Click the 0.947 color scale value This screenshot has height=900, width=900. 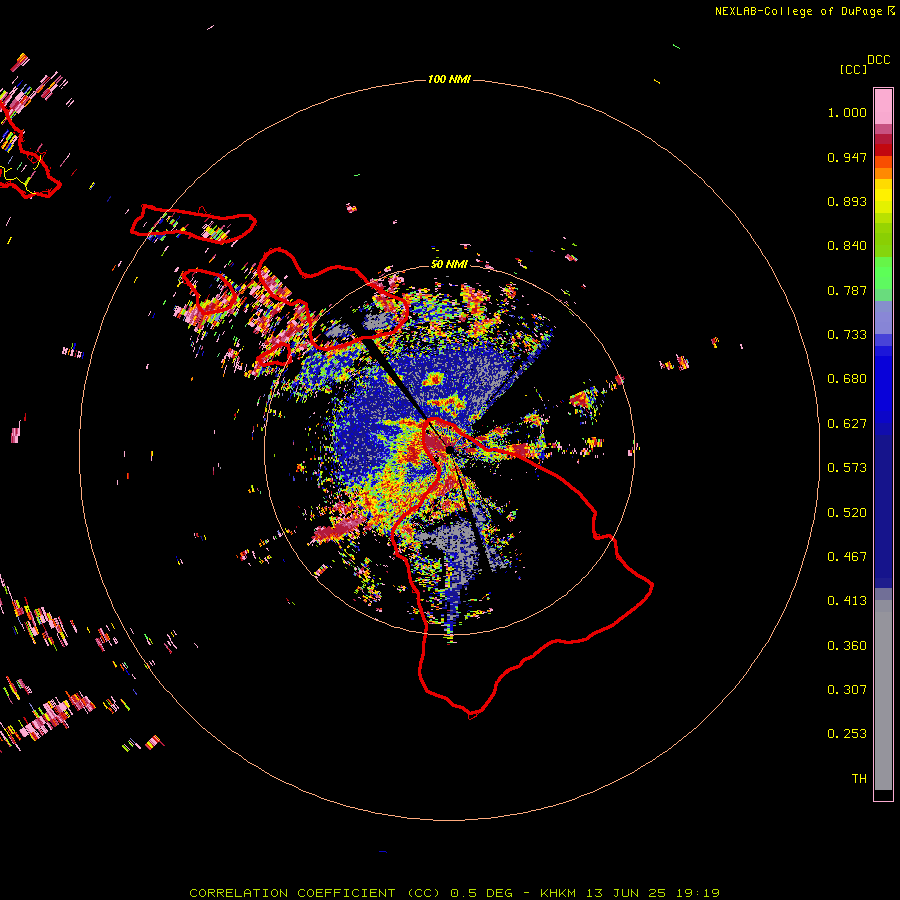[x=847, y=157]
